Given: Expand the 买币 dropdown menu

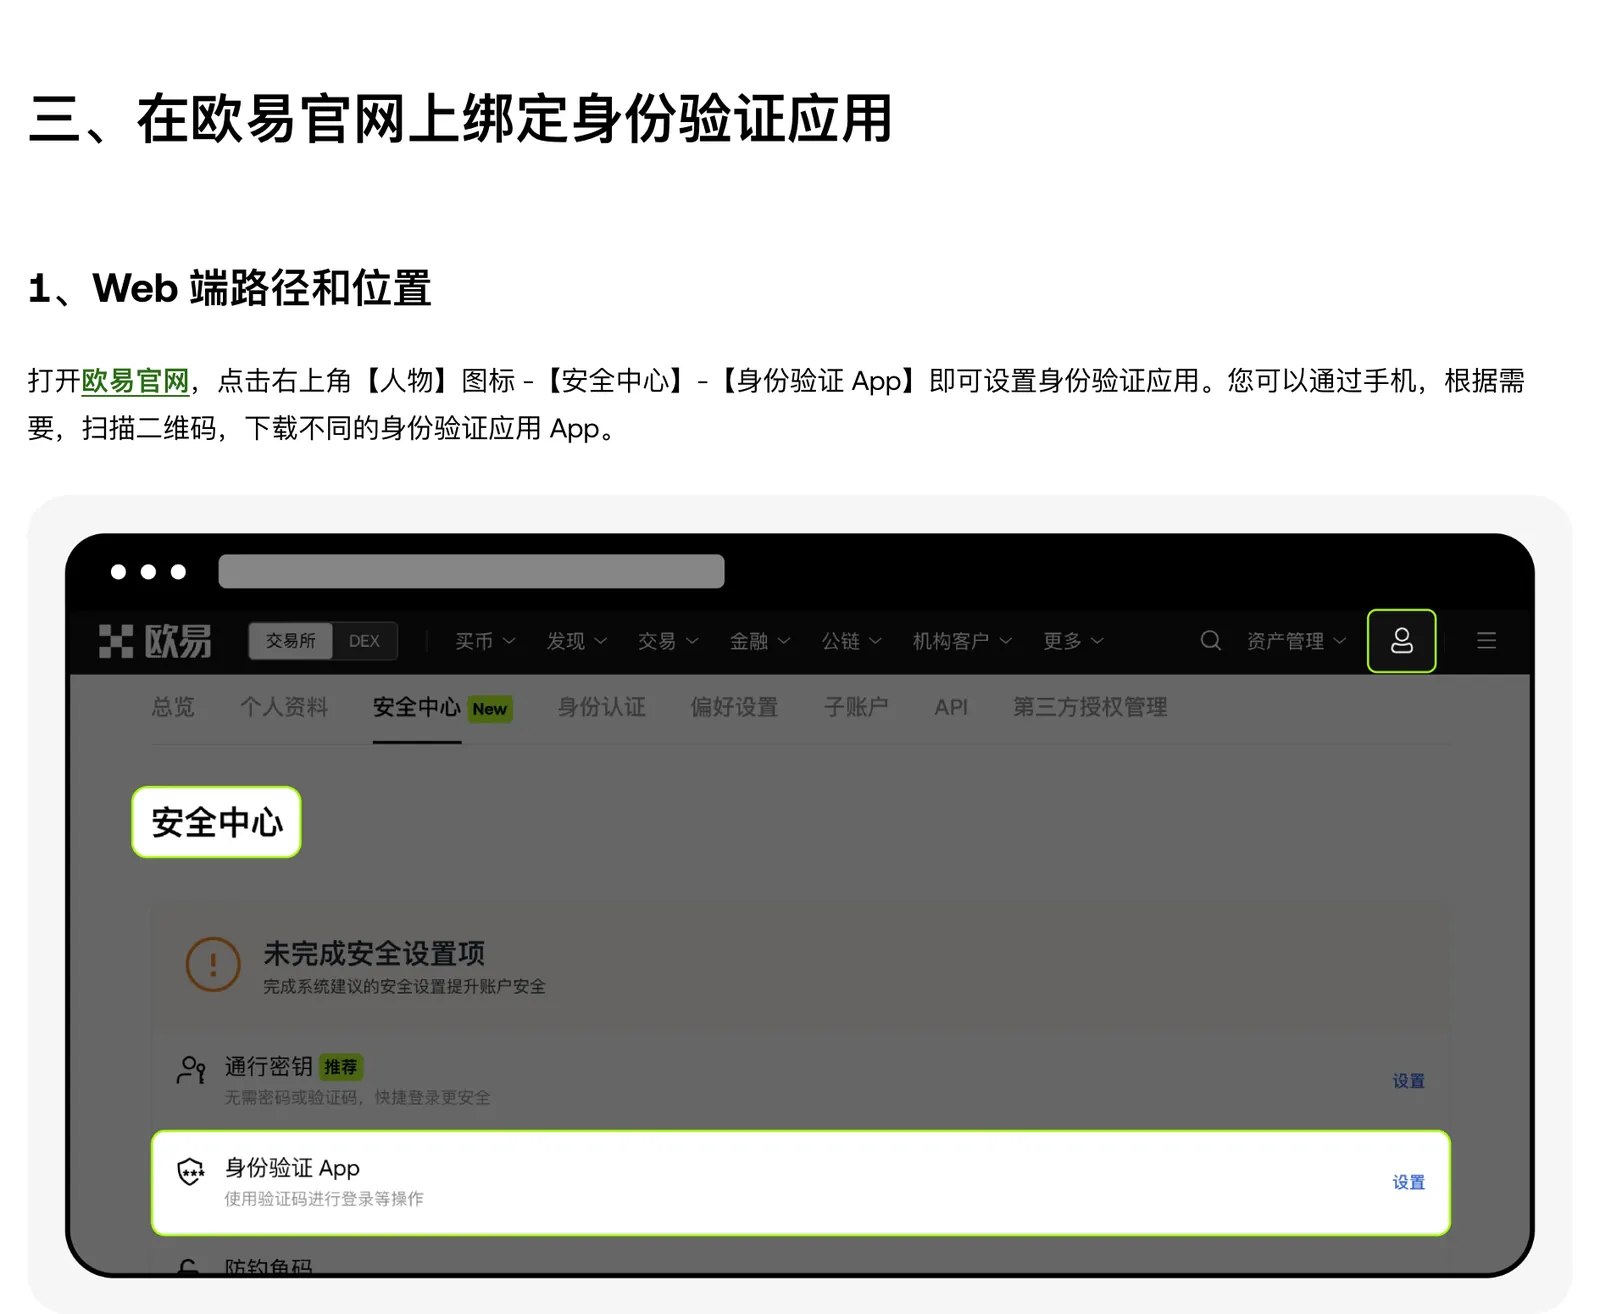Looking at the screenshot, I should point(485,641).
